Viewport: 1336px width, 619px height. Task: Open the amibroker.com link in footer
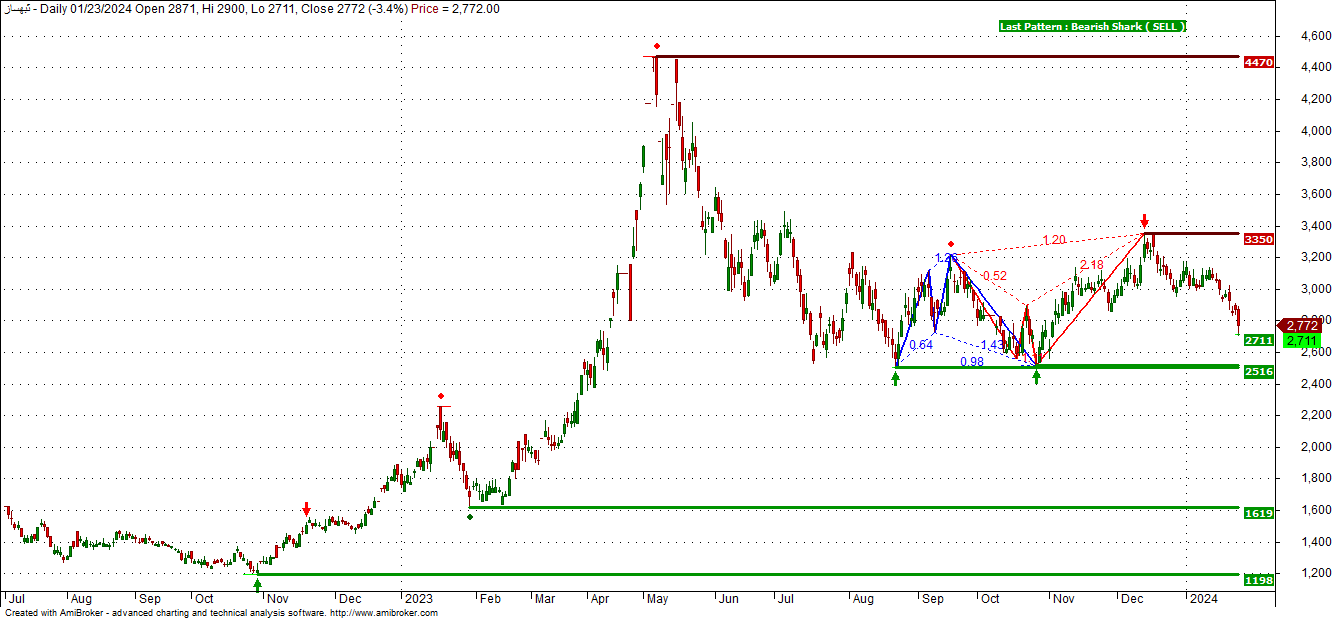(x=383, y=613)
